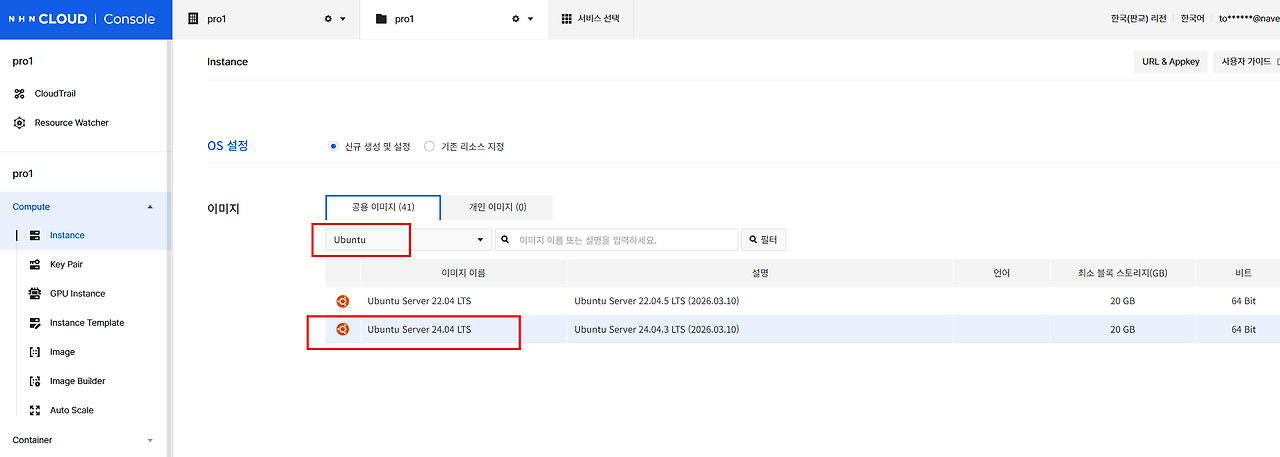The width and height of the screenshot is (1280, 457).
Task: Click the Key Pair icon
Action: pos(35,265)
